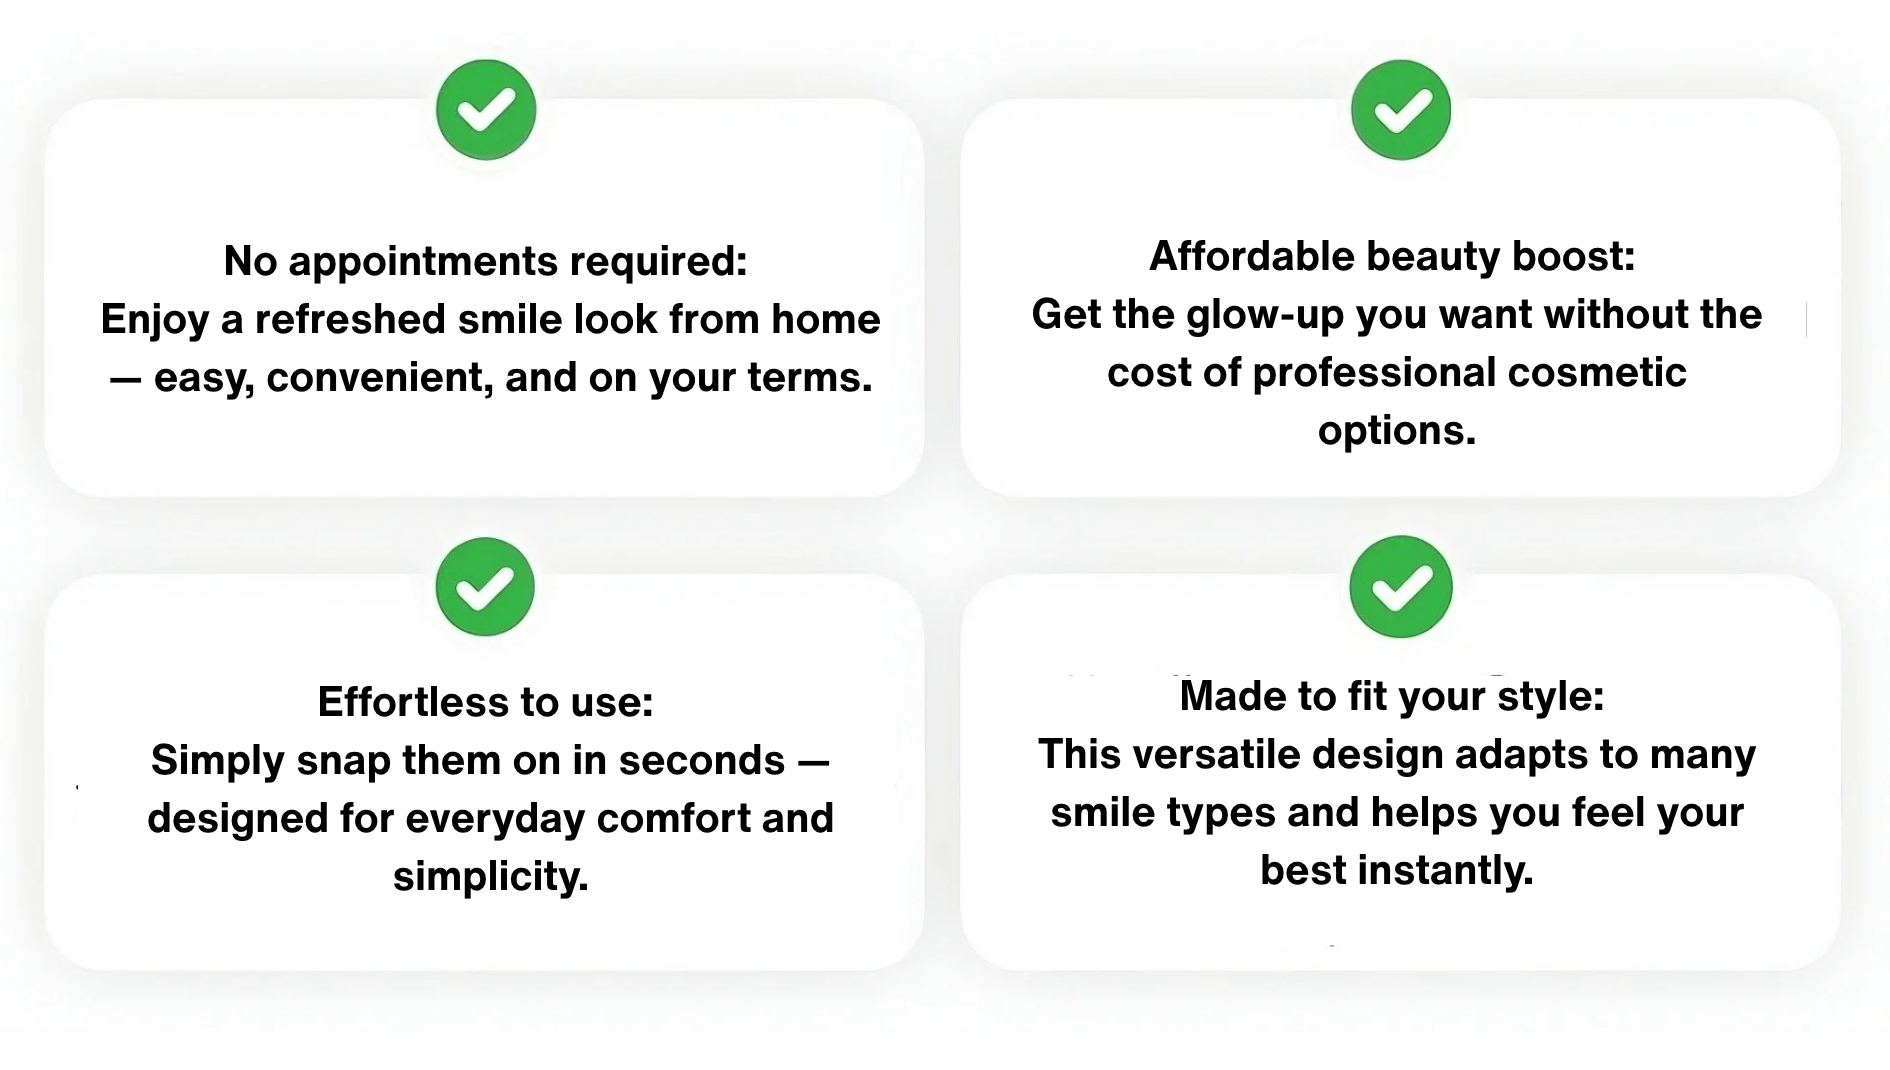Click the green checkmark above "Made to fit your style"

pyautogui.click(x=1400, y=587)
